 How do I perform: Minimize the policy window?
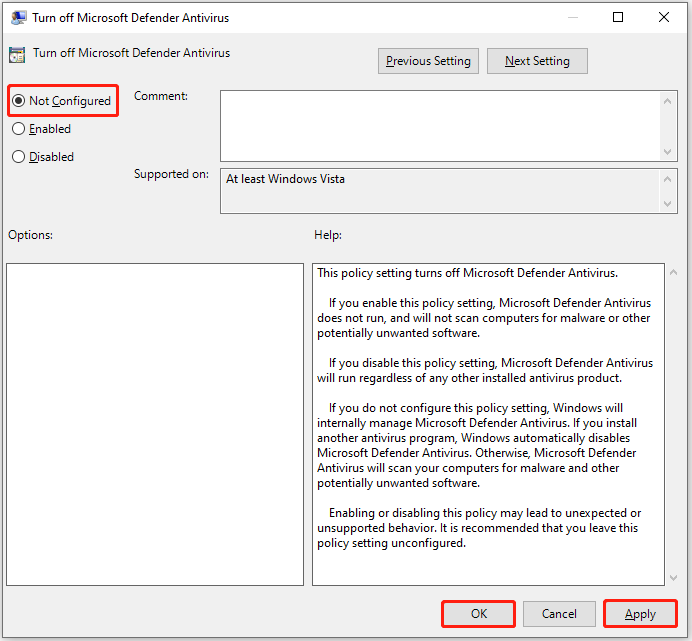[573, 17]
